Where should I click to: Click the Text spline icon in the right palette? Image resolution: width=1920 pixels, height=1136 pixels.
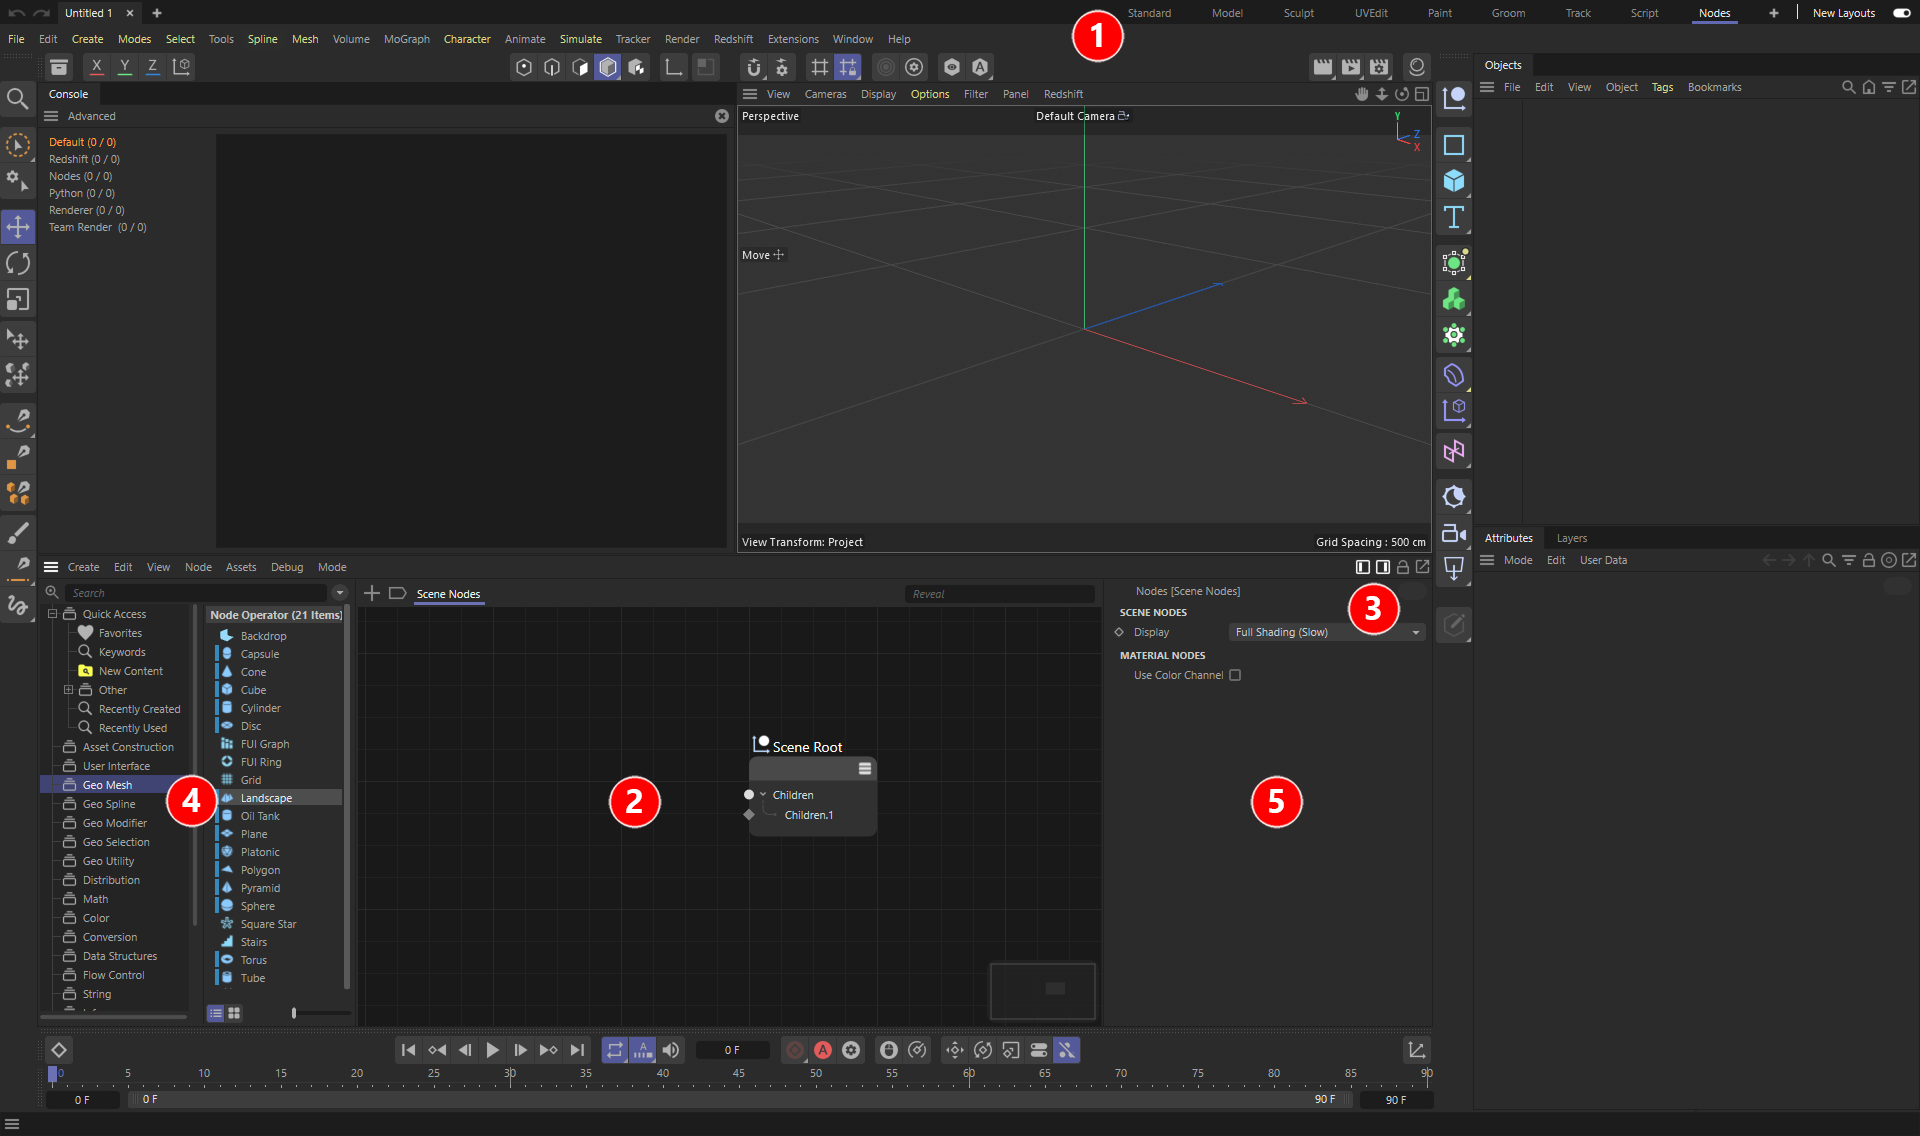[1454, 218]
